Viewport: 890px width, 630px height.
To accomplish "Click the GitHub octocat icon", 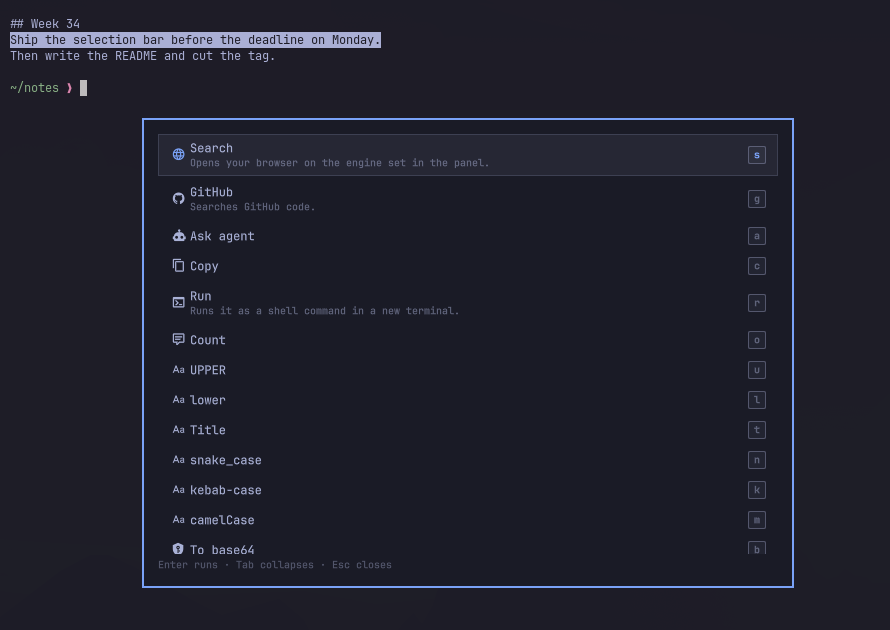I will coord(178,199).
